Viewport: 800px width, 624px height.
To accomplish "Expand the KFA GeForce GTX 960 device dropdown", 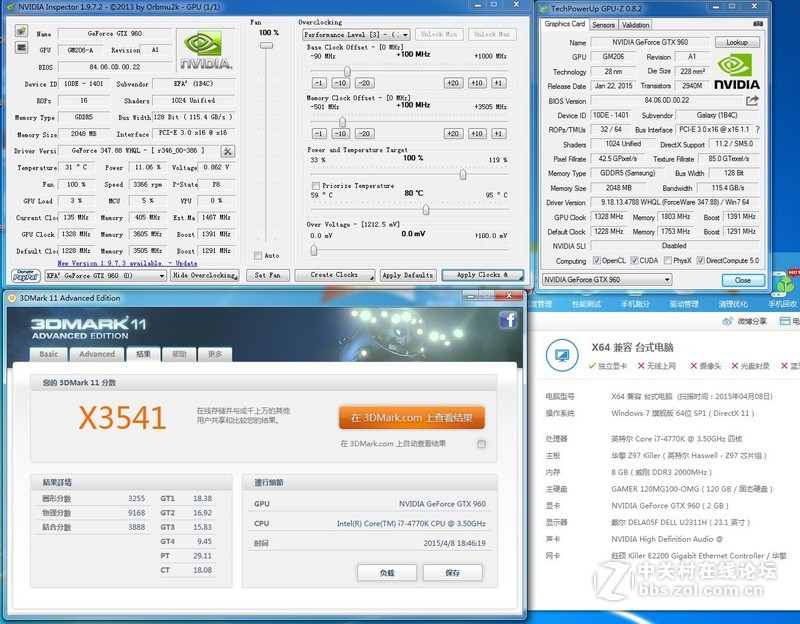I will 162,276.
